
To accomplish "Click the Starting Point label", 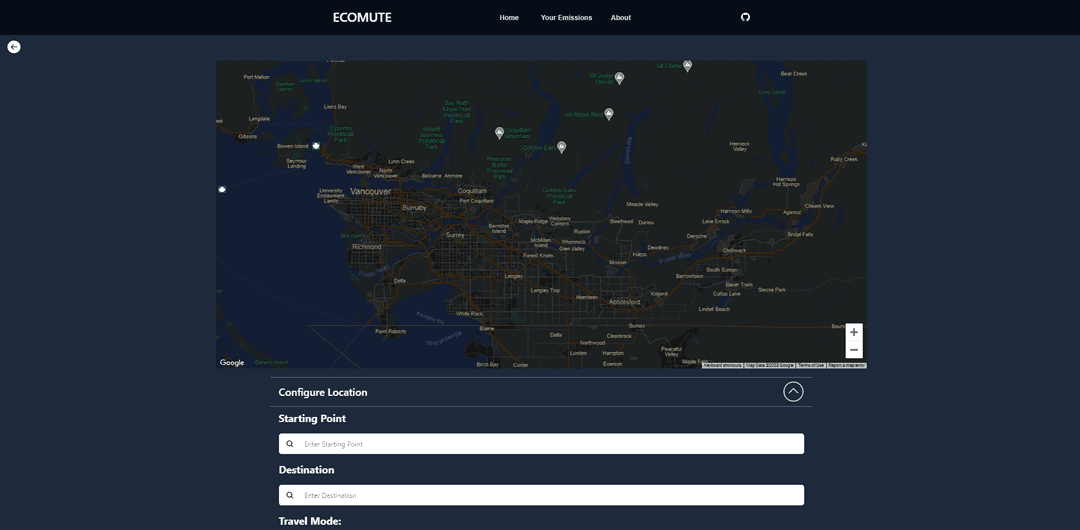I will [x=312, y=418].
